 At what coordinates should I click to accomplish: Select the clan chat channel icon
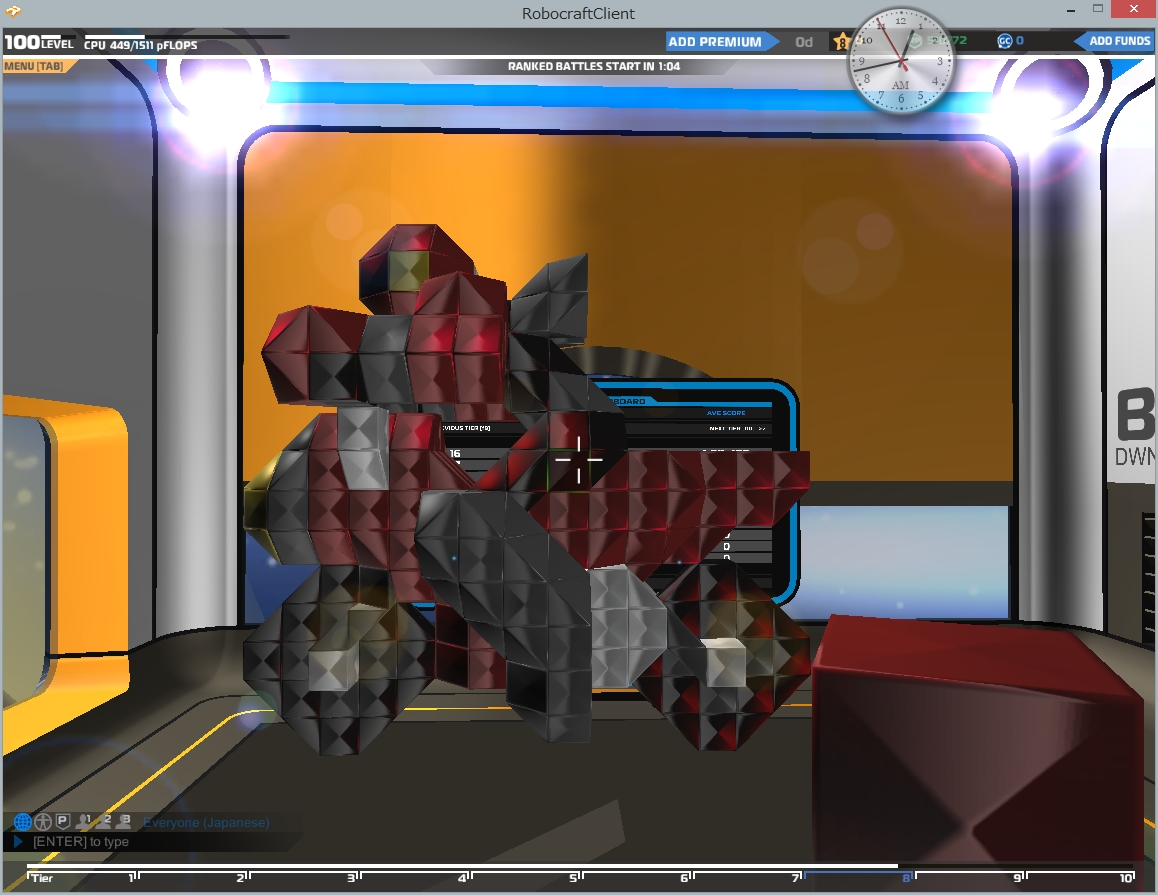point(44,821)
